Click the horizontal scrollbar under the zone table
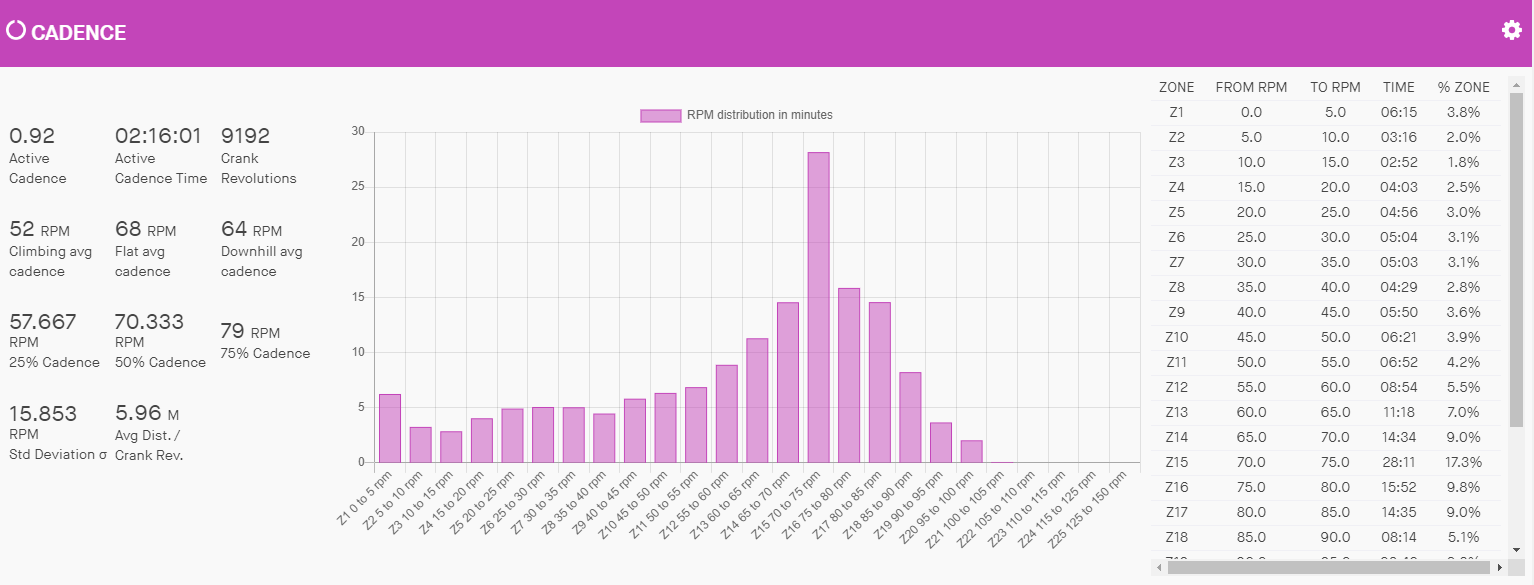Viewport: 1534px width, 585px height. (1328, 567)
